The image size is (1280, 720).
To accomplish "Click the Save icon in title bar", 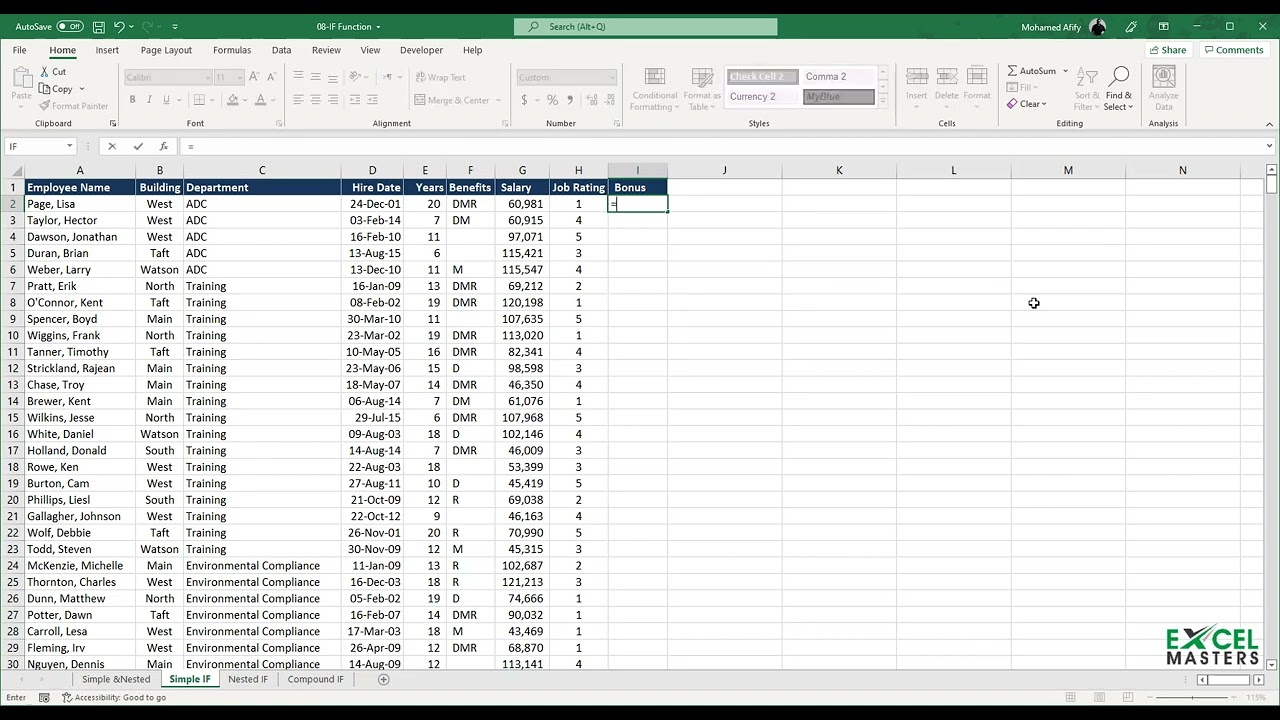I will (x=98, y=27).
